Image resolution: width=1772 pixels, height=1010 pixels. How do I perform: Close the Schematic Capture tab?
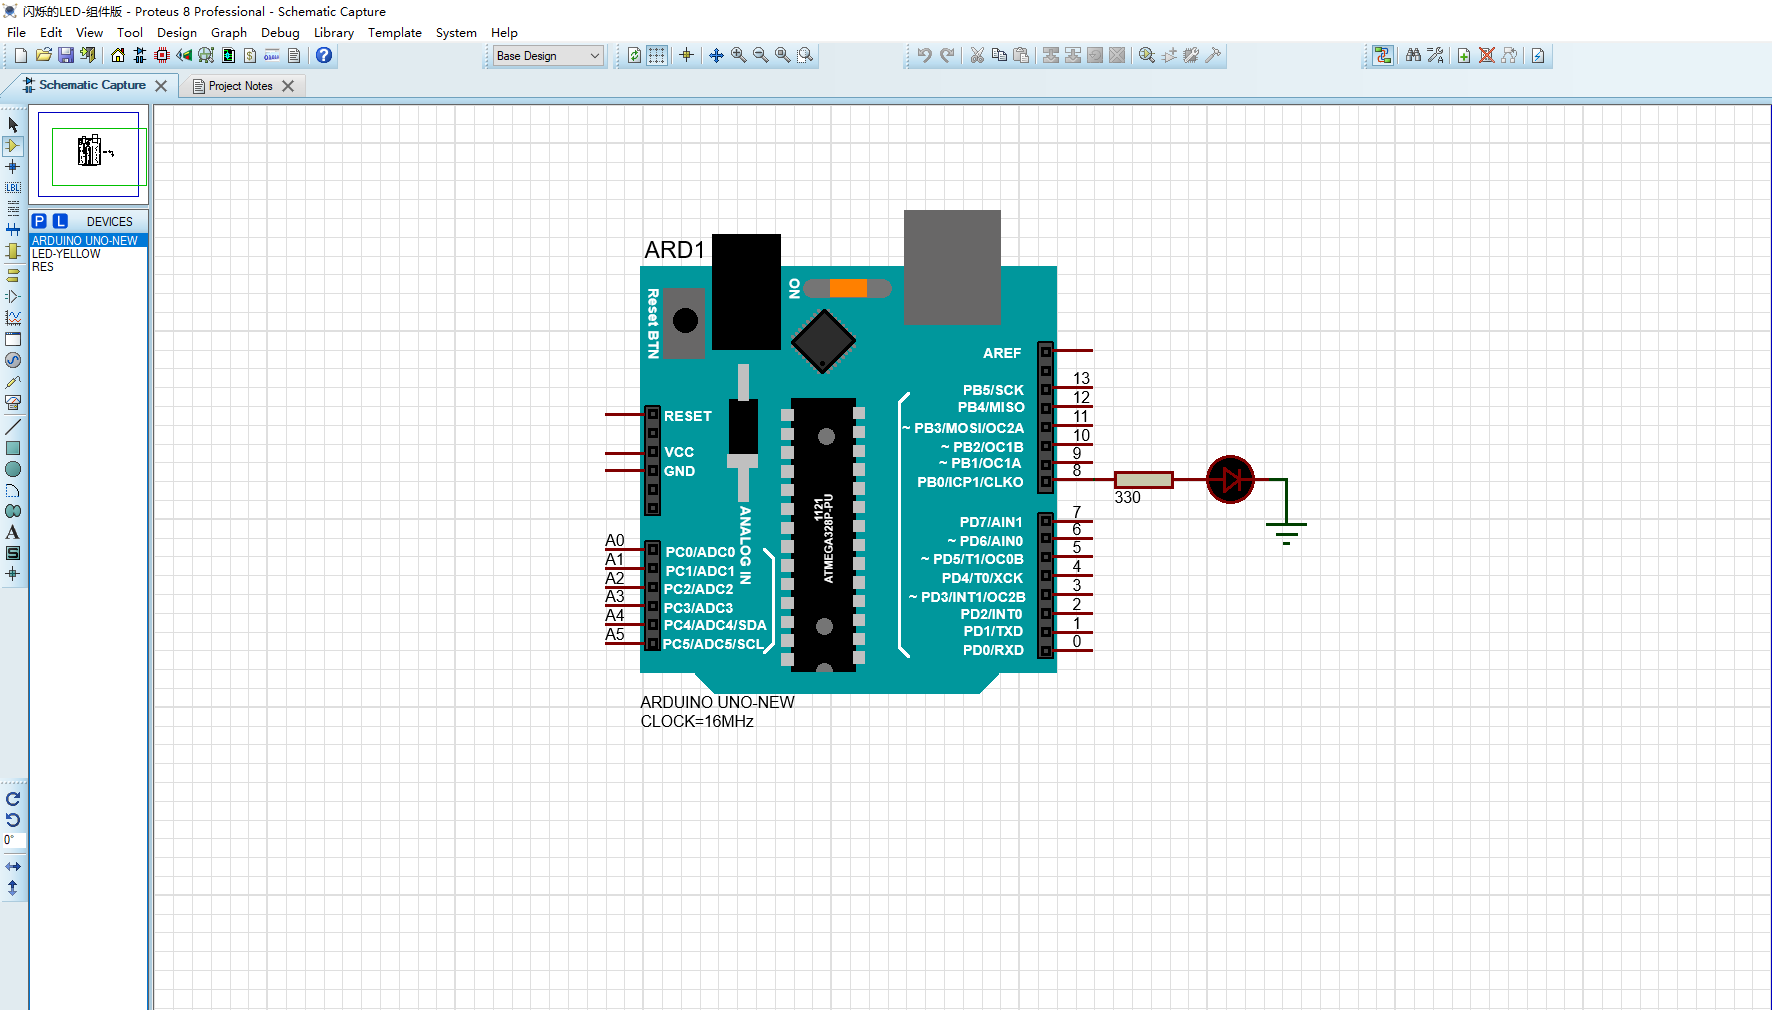click(161, 86)
